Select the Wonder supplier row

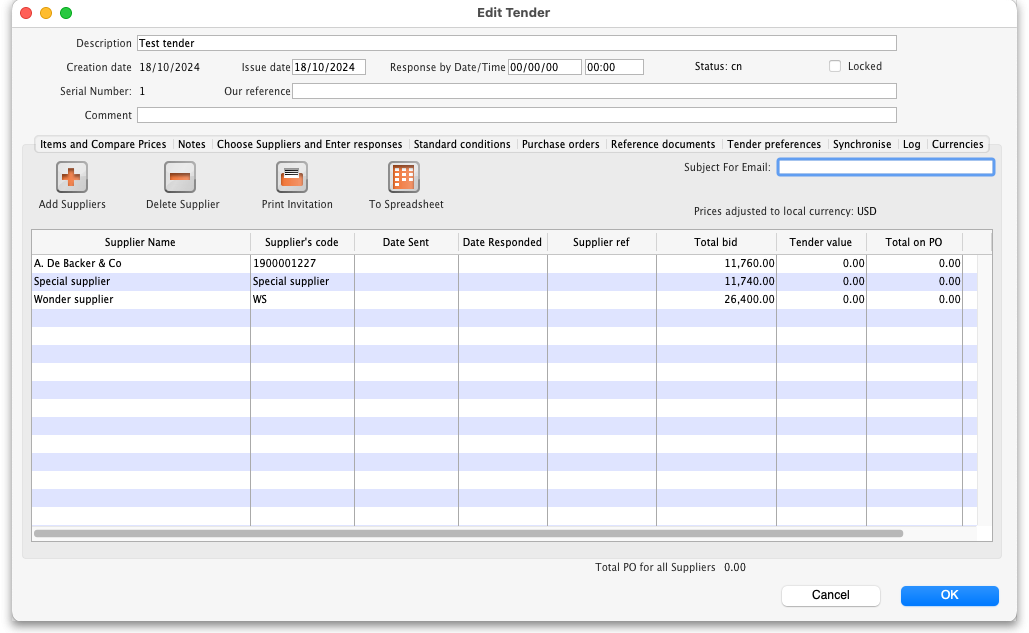point(140,300)
